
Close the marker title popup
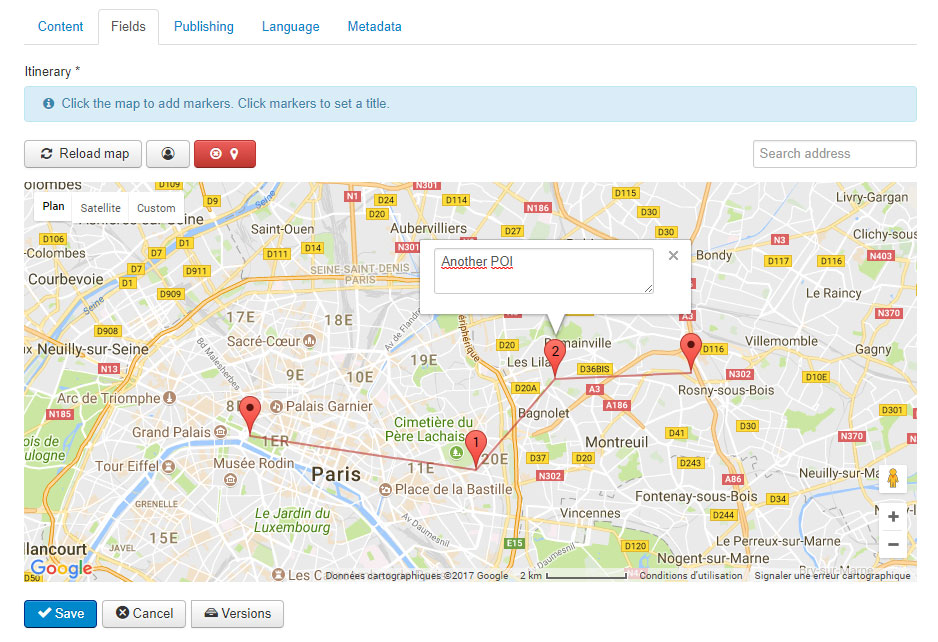(673, 255)
